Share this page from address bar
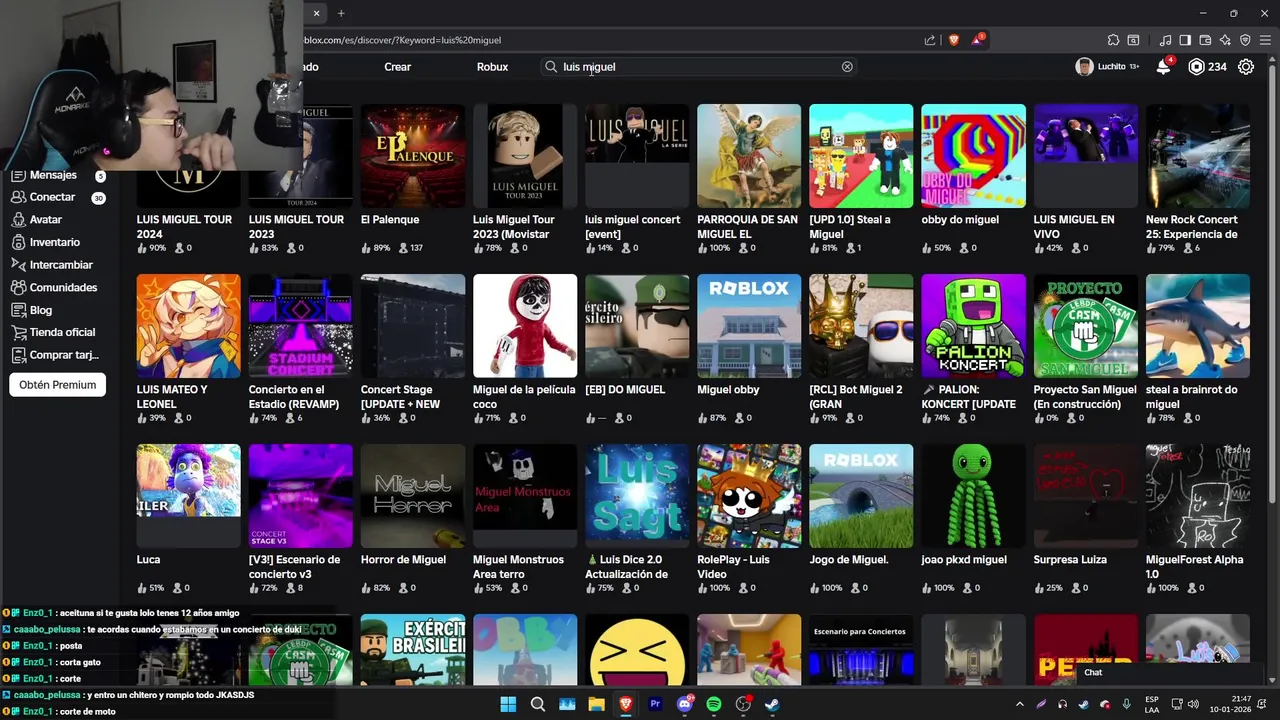This screenshot has height=720, width=1280. pos(930,40)
